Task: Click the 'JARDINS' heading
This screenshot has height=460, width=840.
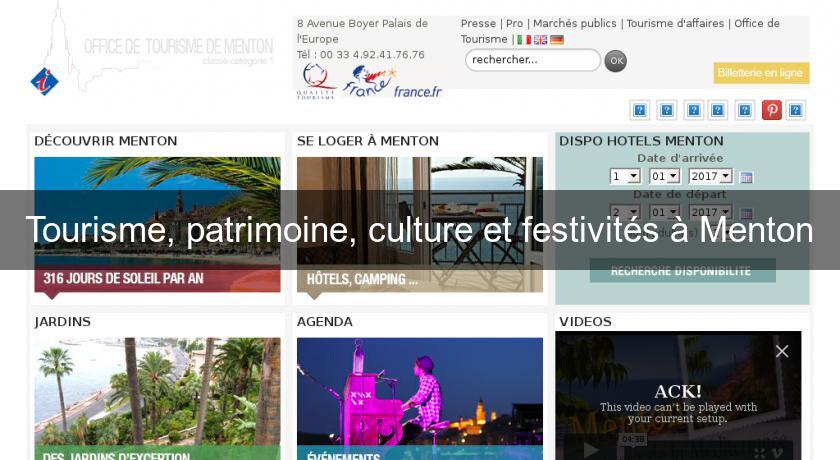Action: [x=63, y=322]
